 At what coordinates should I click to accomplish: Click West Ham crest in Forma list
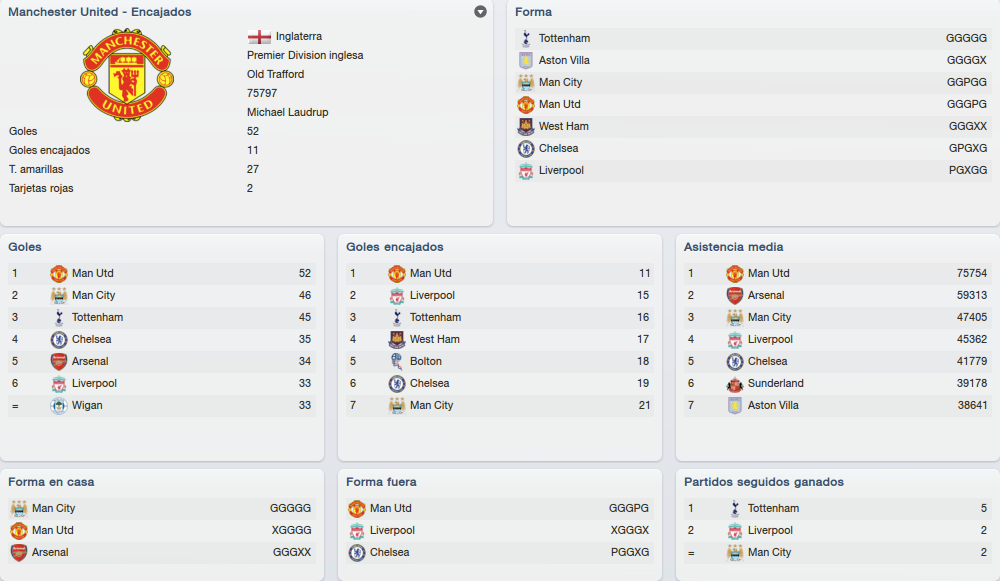click(526, 126)
